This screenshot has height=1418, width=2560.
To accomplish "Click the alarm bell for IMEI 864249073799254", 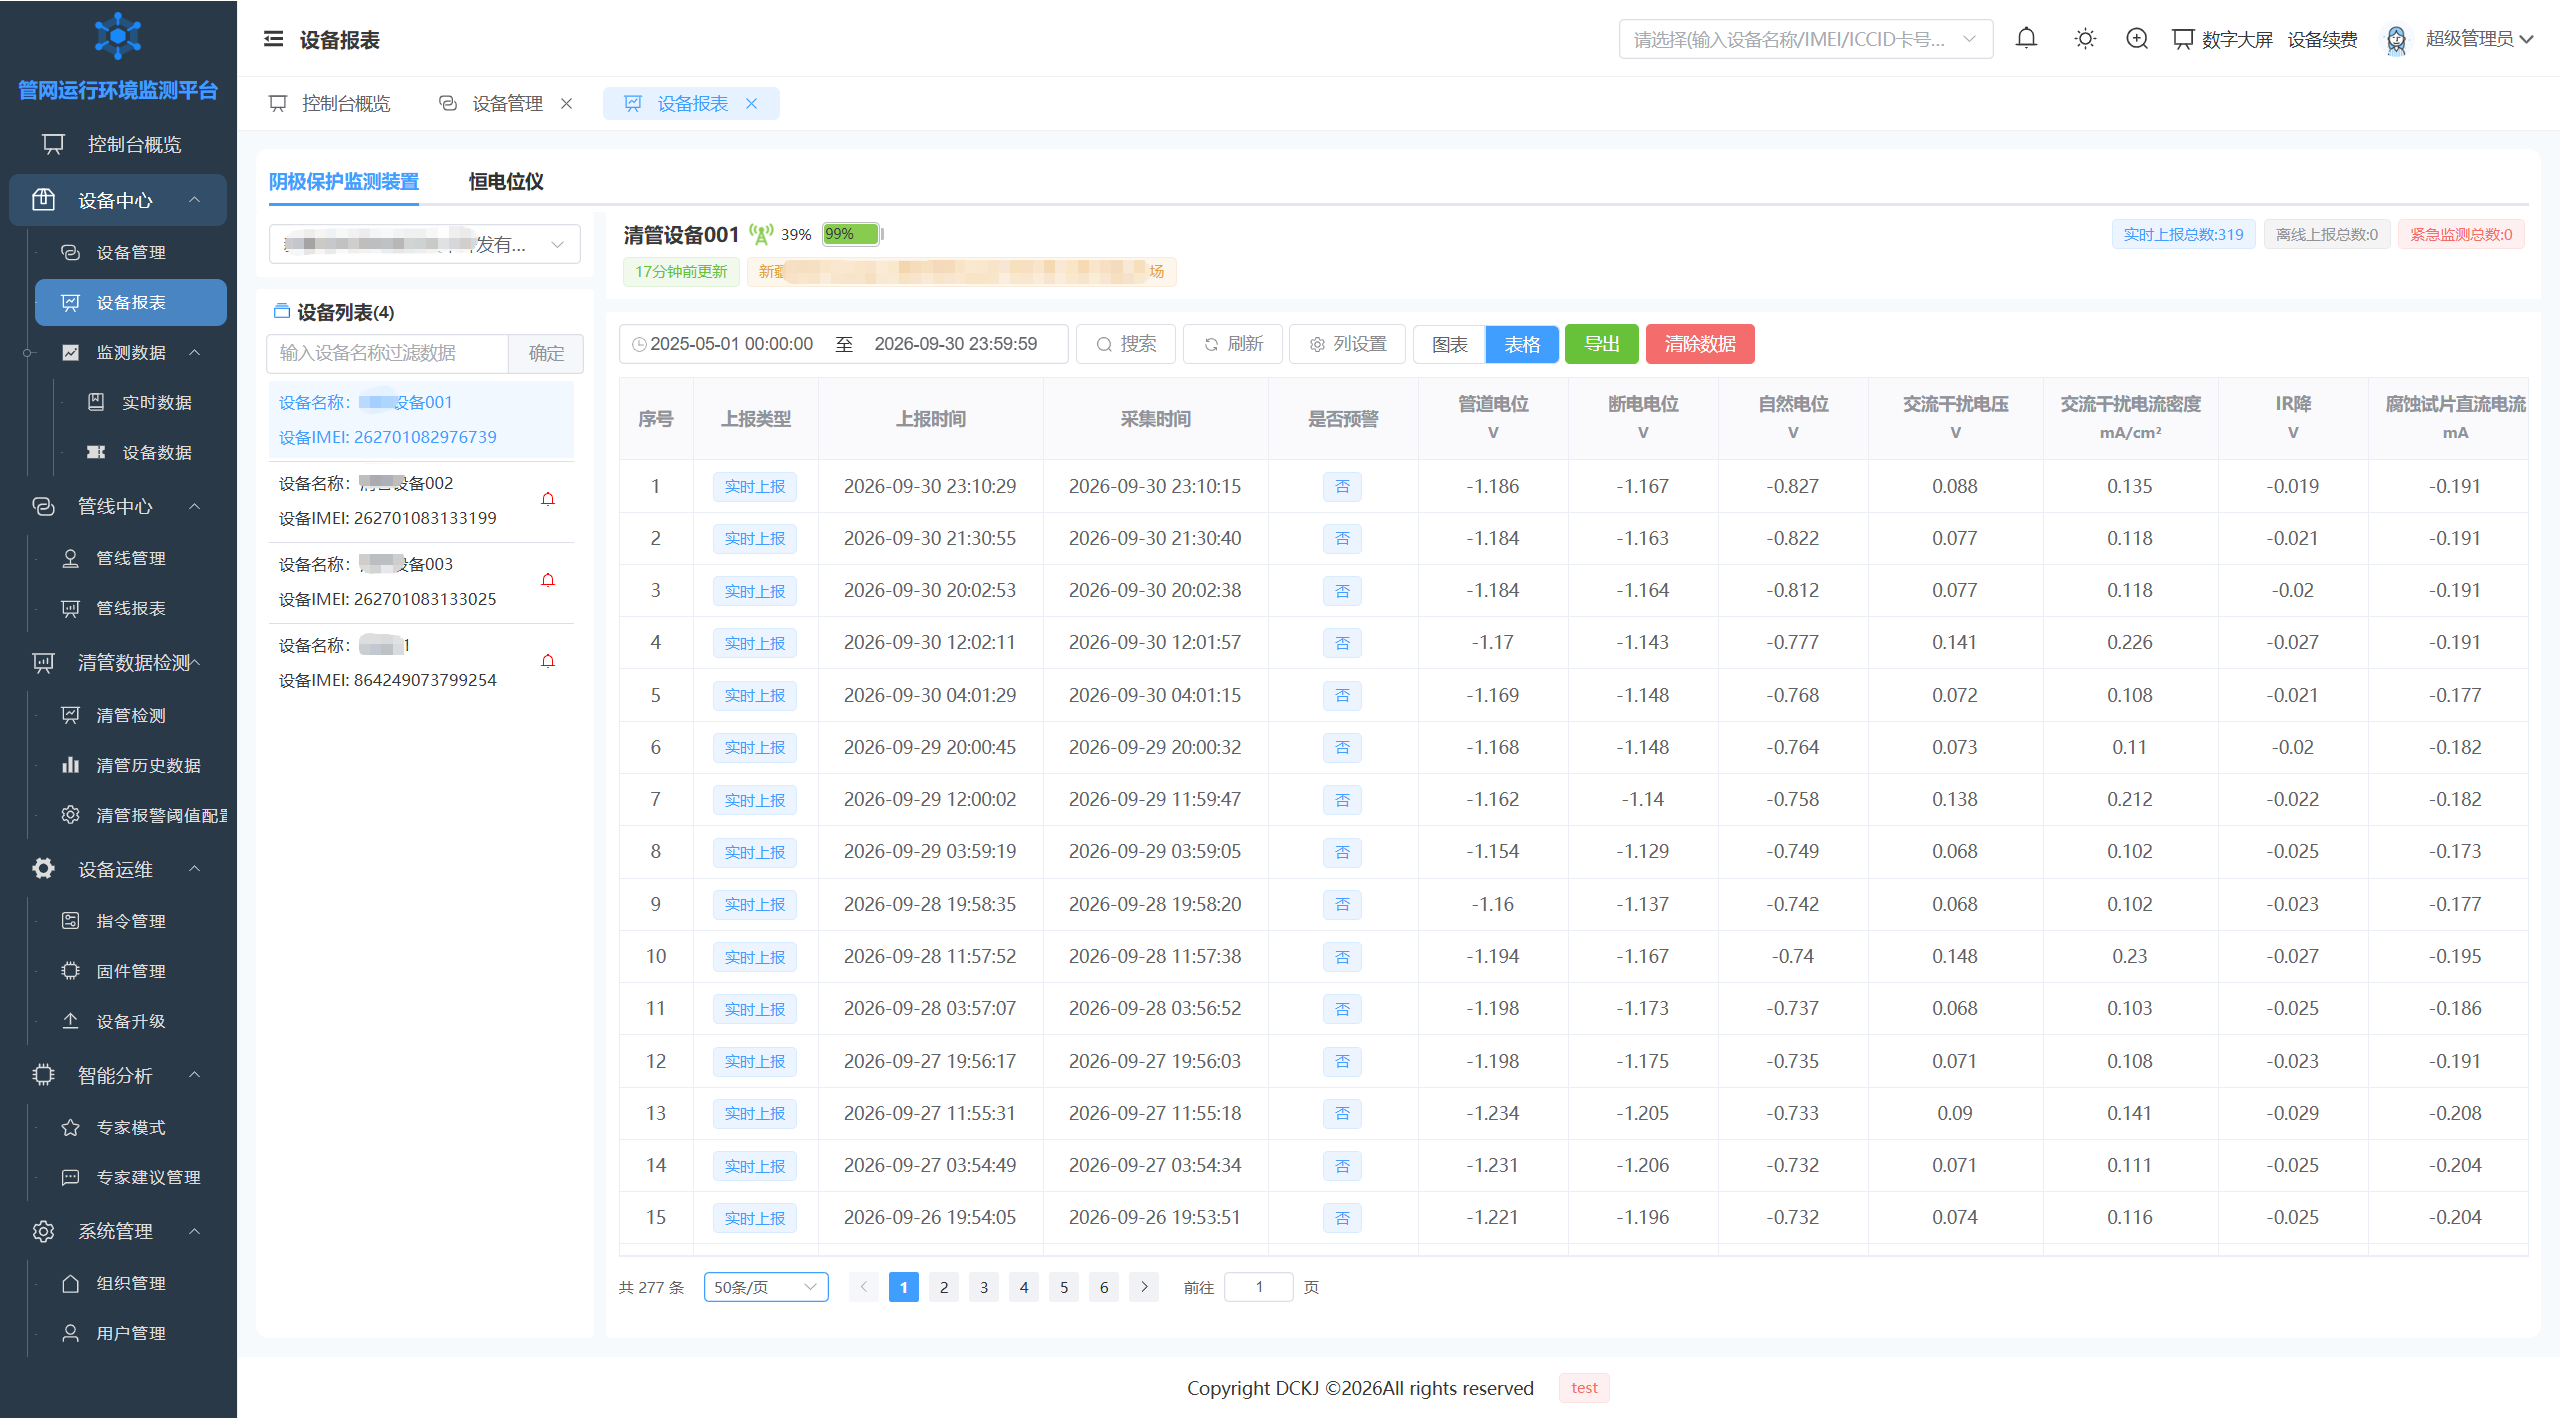I will tap(548, 661).
